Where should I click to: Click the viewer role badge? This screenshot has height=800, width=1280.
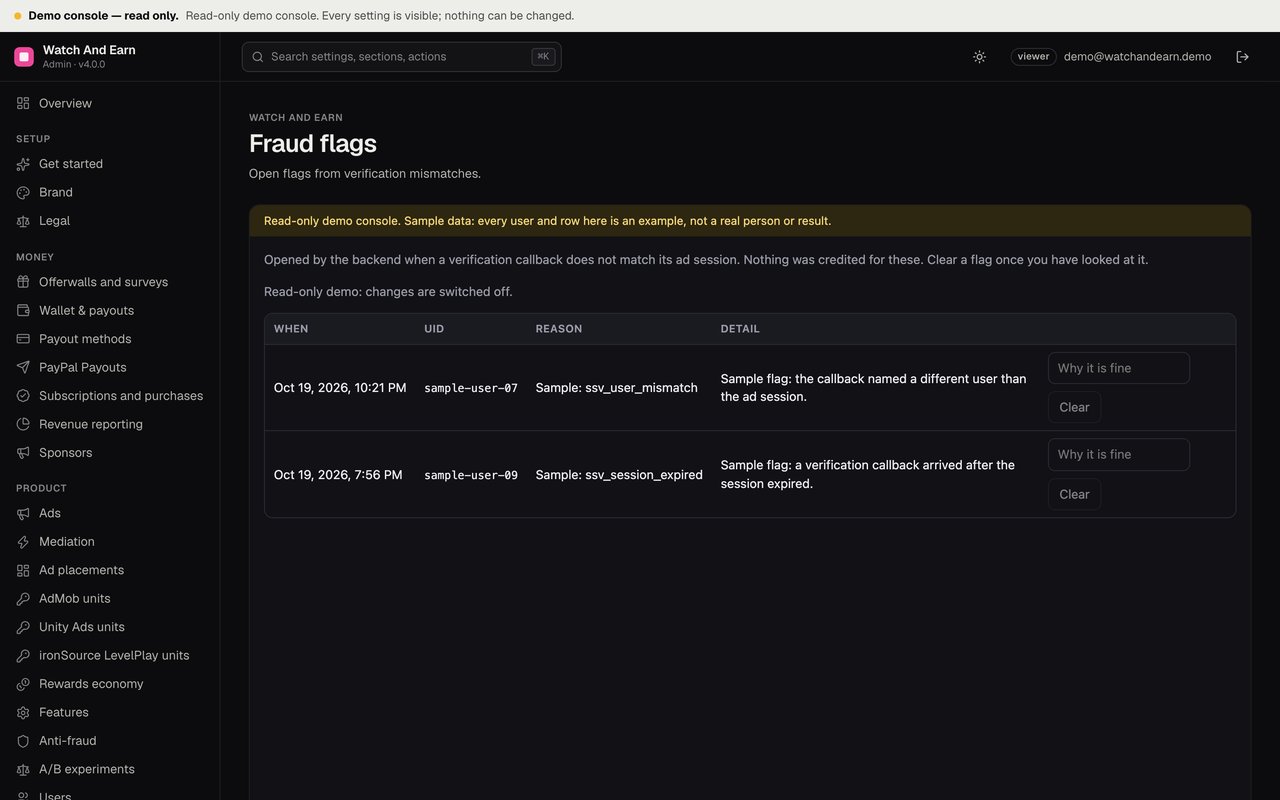(1033, 57)
